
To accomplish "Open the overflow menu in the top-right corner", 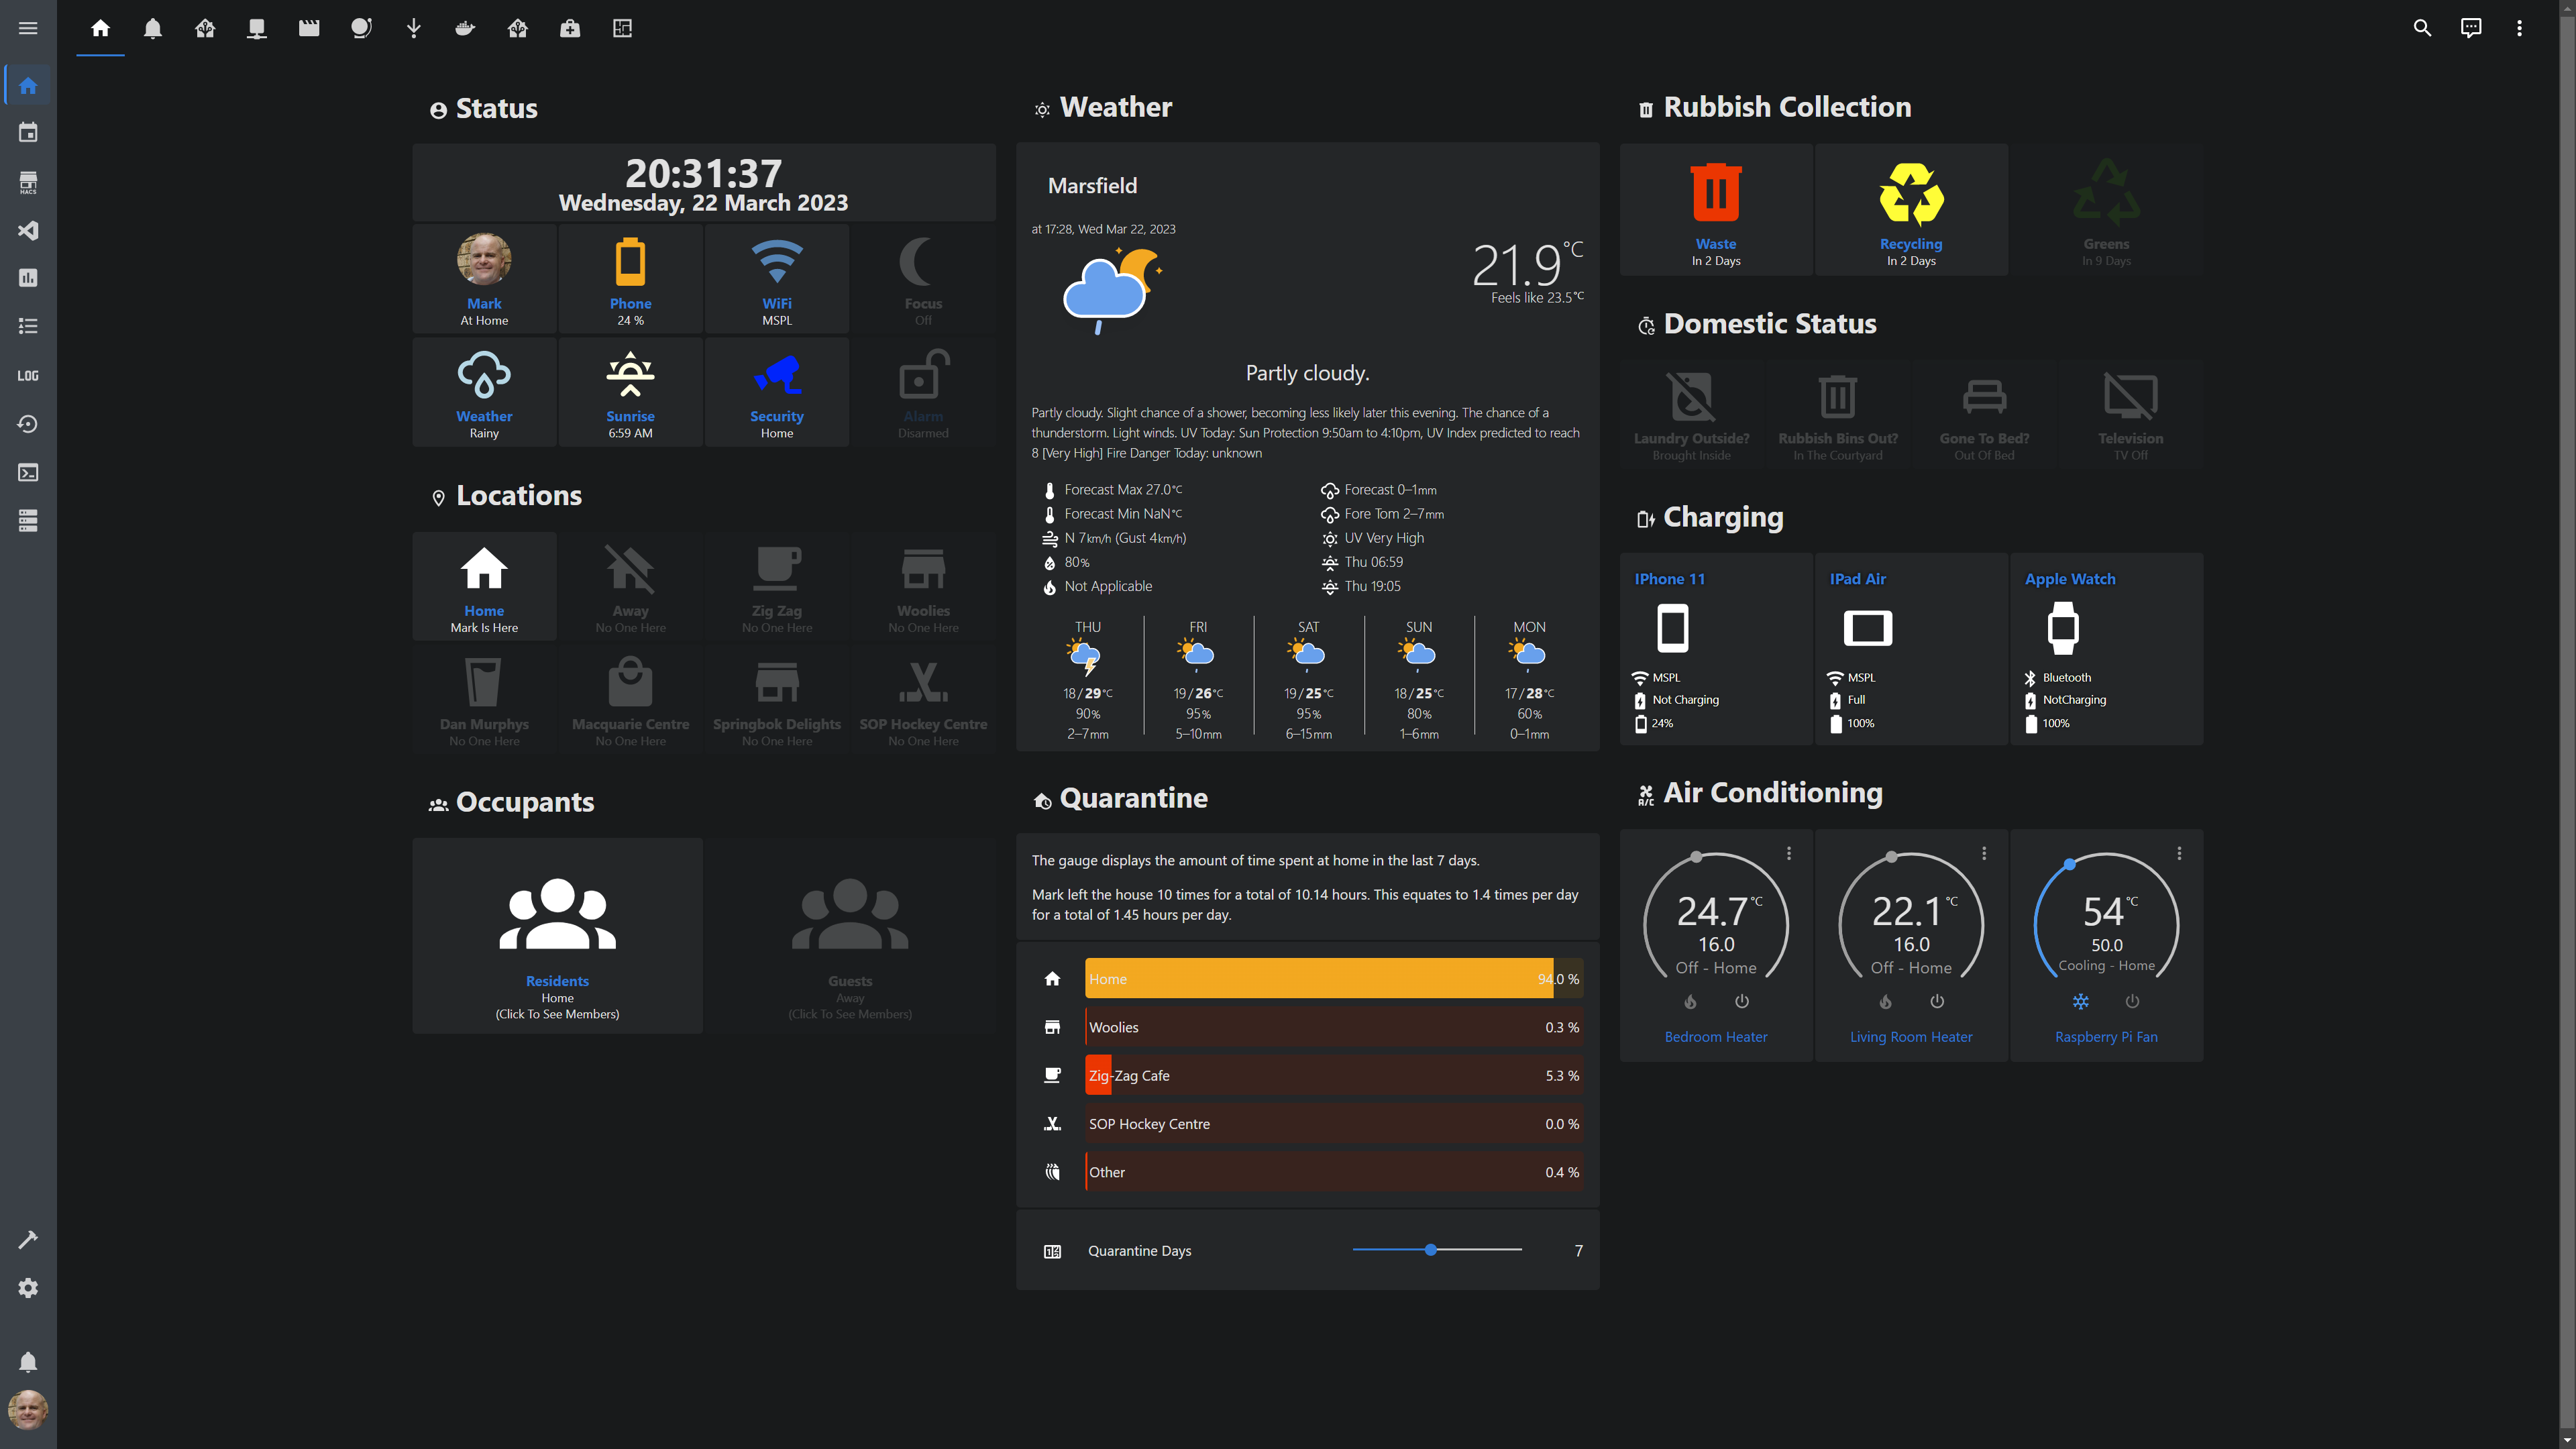I will 2520,28.
